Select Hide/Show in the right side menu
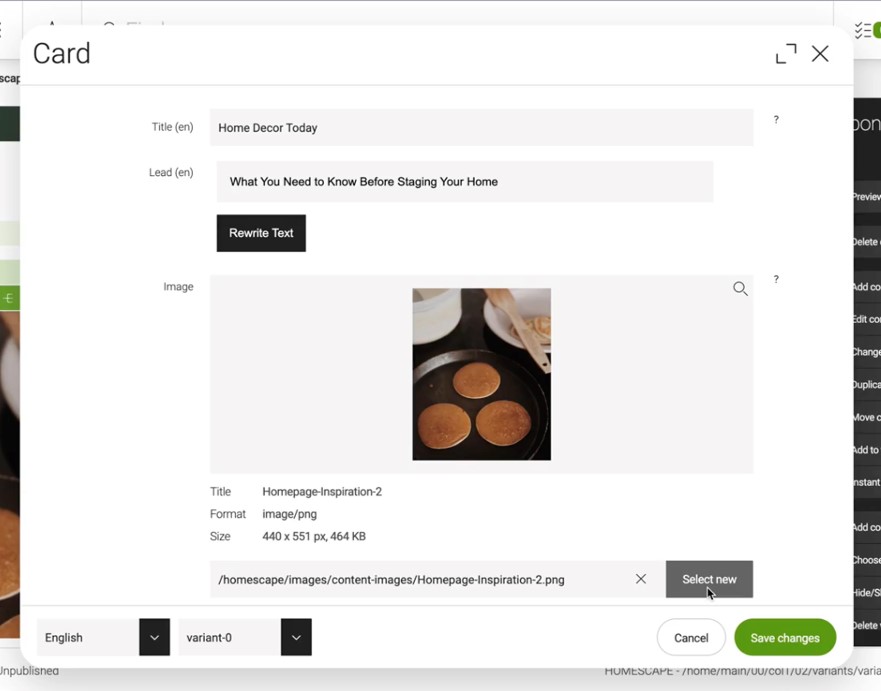Viewport: 881px width, 691px height. (x=866, y=593)
